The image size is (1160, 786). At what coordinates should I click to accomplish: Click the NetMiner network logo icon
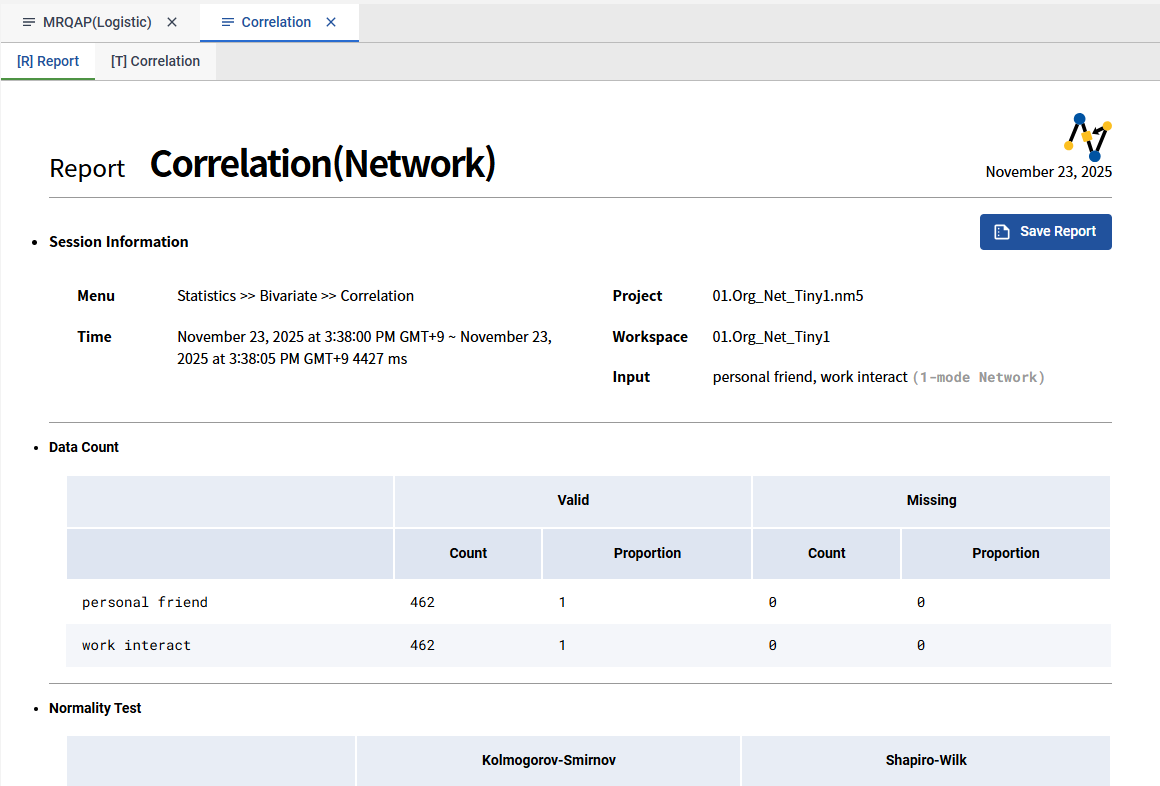tap(1088, 137)
